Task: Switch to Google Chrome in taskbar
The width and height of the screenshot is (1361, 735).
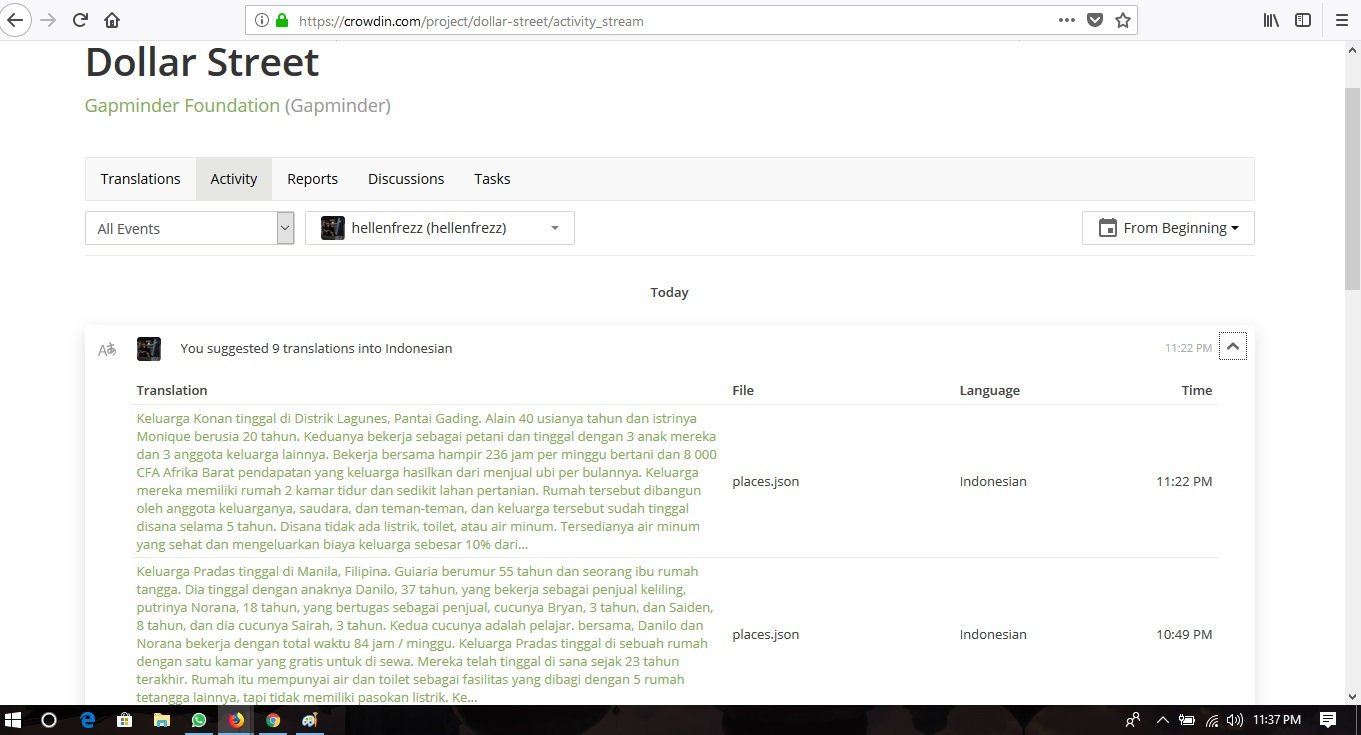Action: pos(273,719)
